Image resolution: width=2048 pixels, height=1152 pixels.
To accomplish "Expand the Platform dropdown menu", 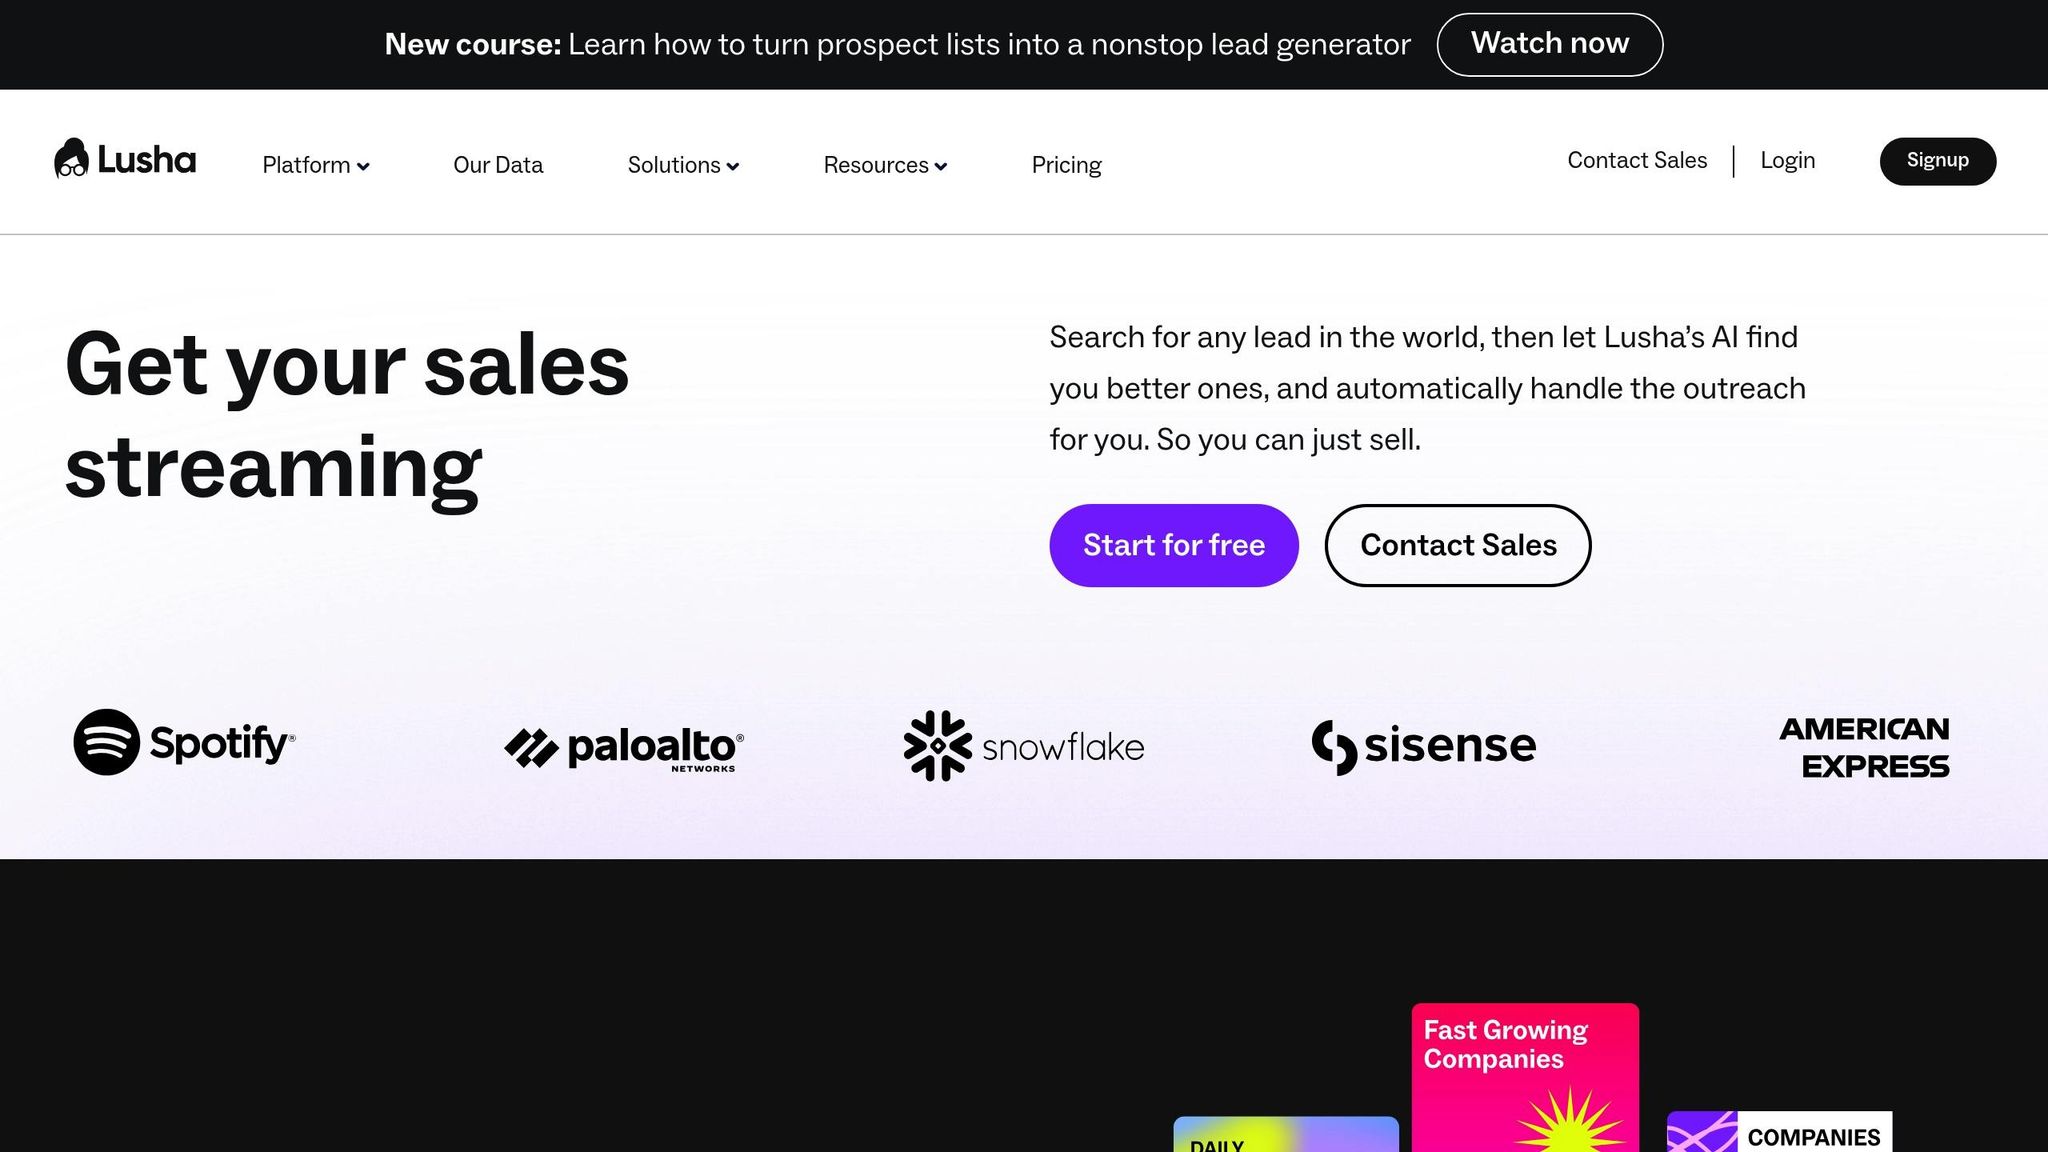I will (315, 165).
